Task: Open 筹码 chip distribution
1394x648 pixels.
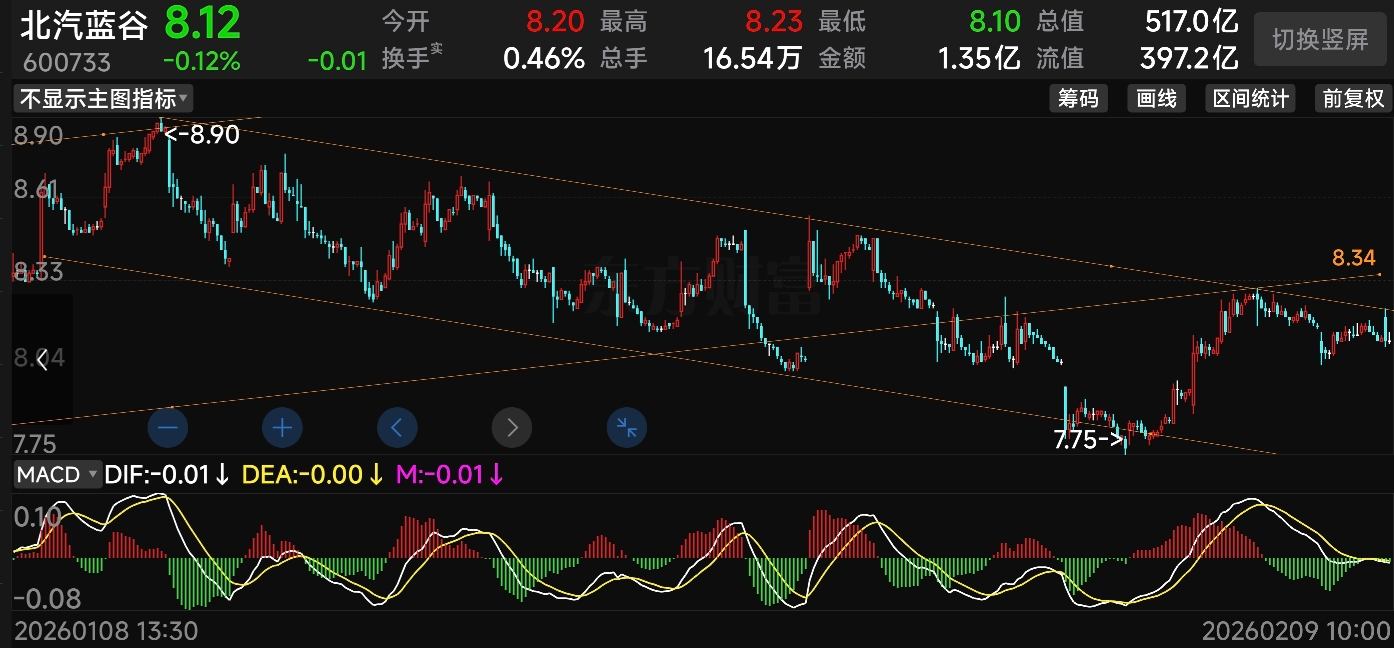Action: coord(1078,98)
